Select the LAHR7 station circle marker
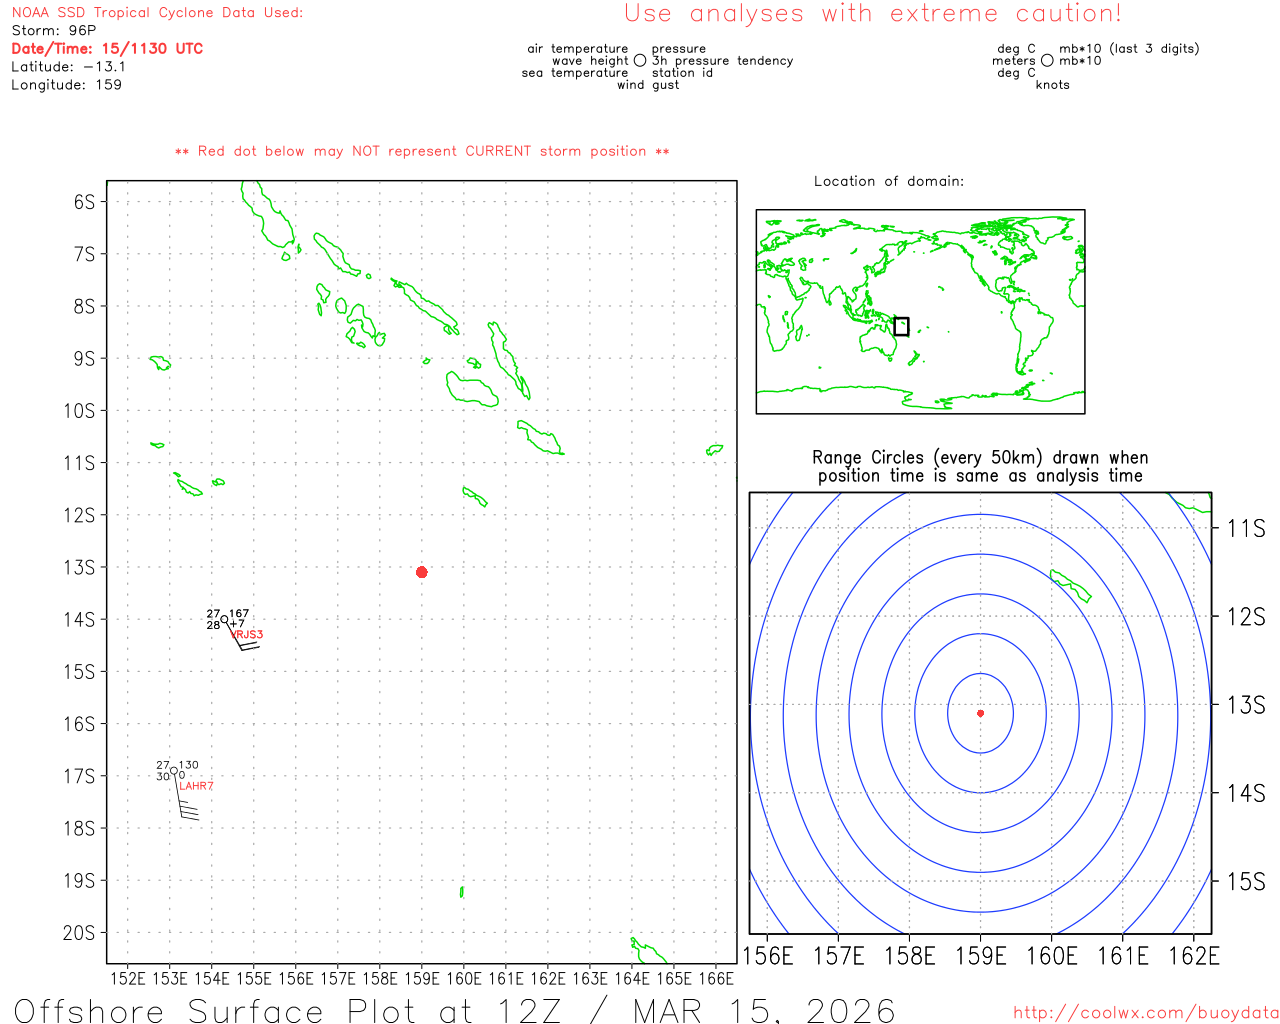The height and width of the screenshot is (1024, 1280). coord(174,770)
